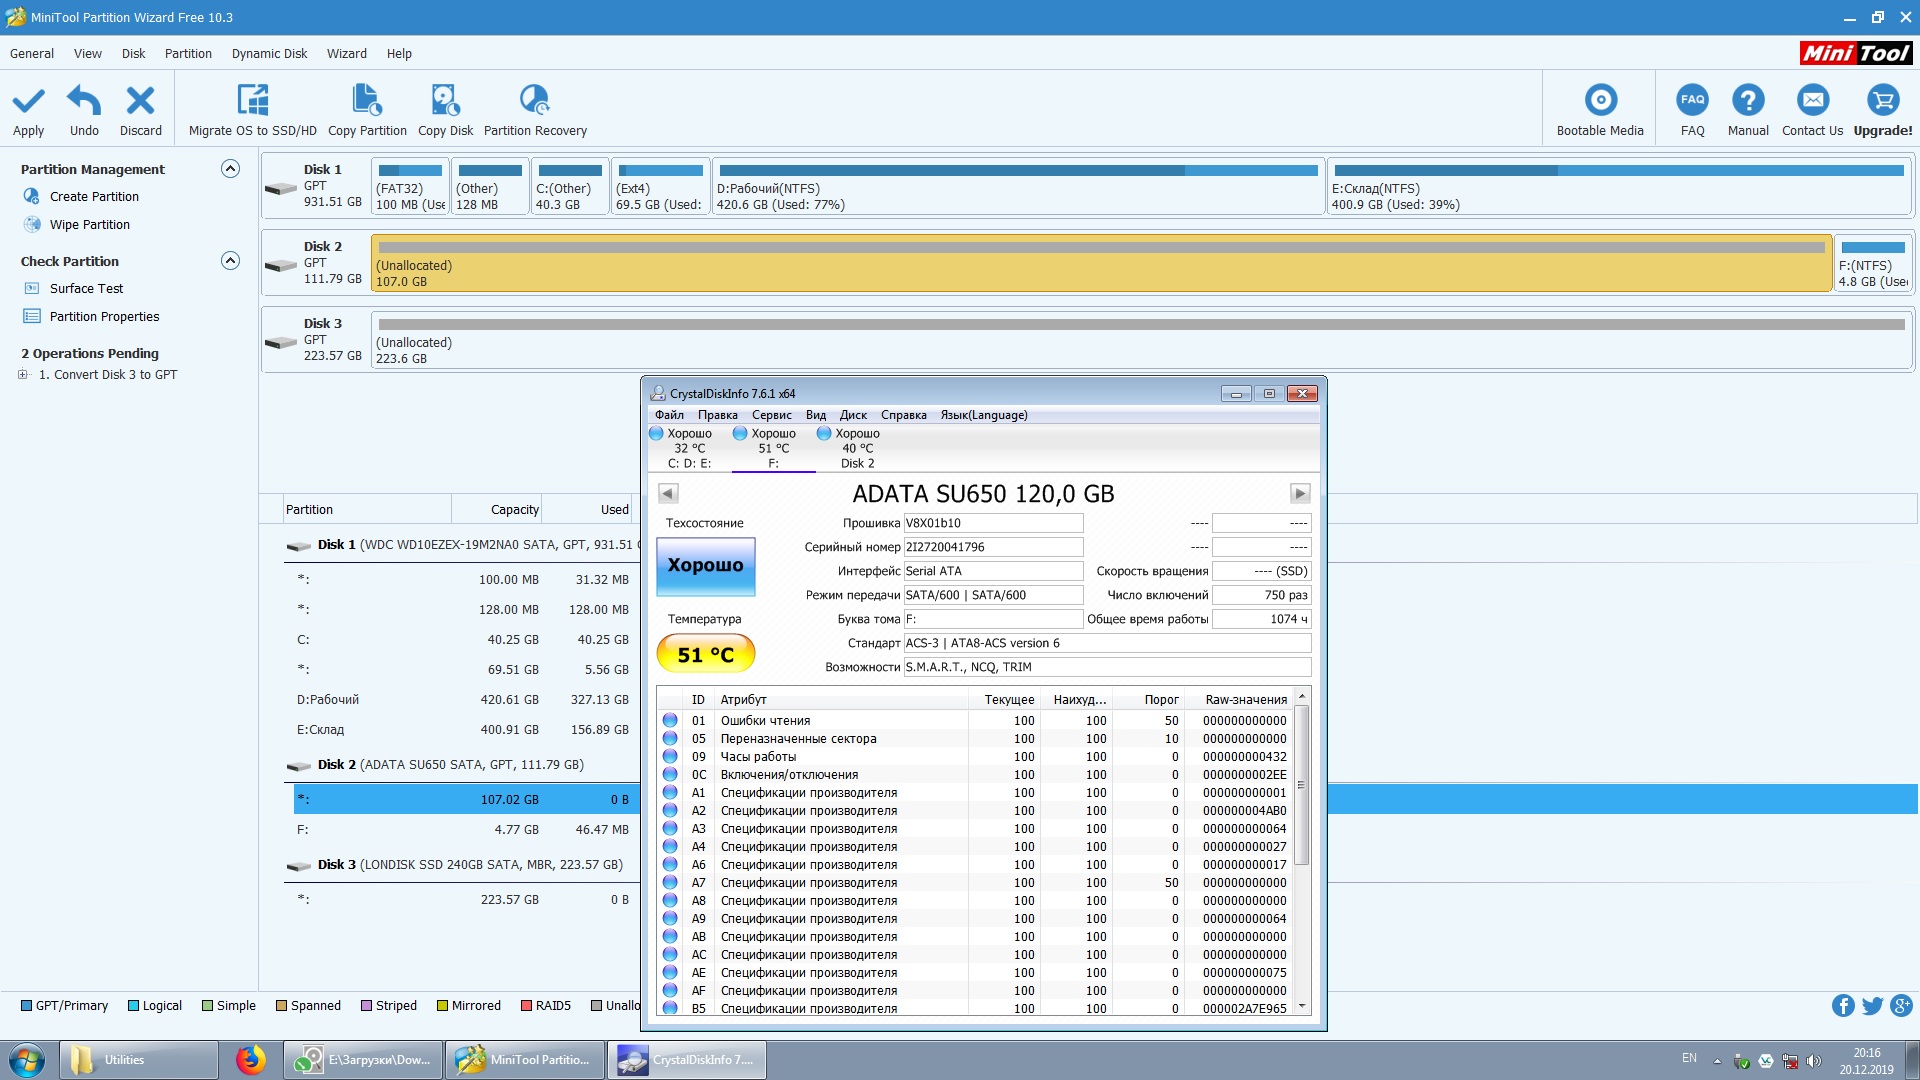Click the Discard X icon
The image size is (1920, 1080).
pos(140,101)
